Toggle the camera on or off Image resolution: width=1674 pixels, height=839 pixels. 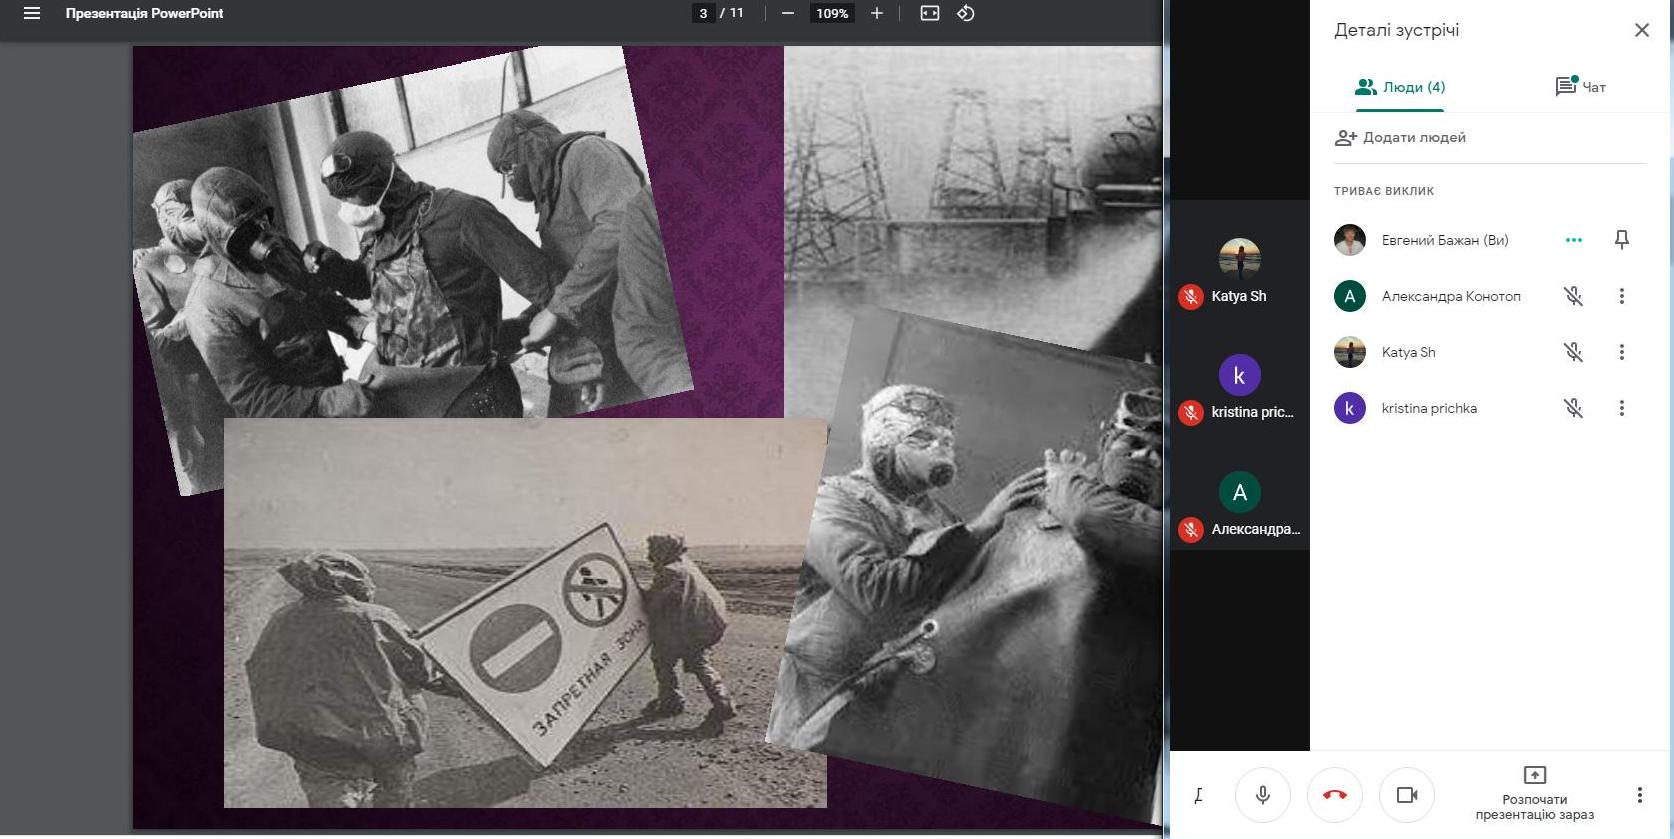pos(1407,795)
